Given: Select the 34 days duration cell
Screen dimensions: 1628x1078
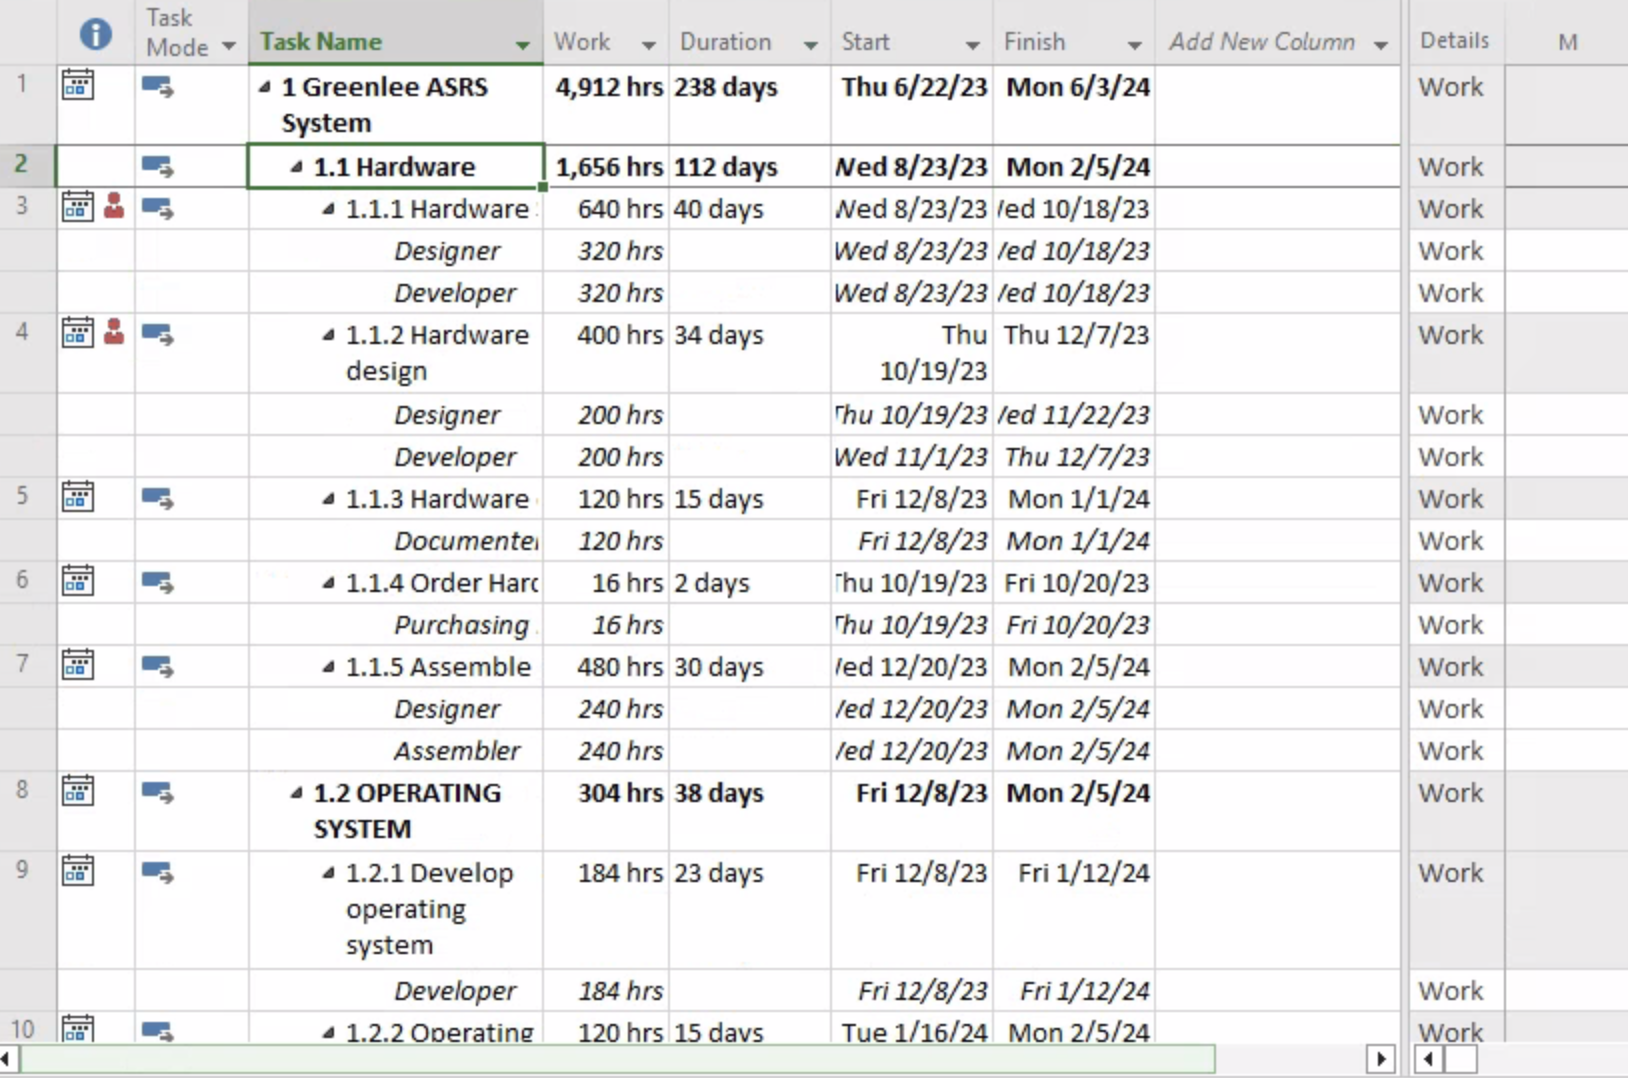Looking at the screenshot, I should [749, 353].
